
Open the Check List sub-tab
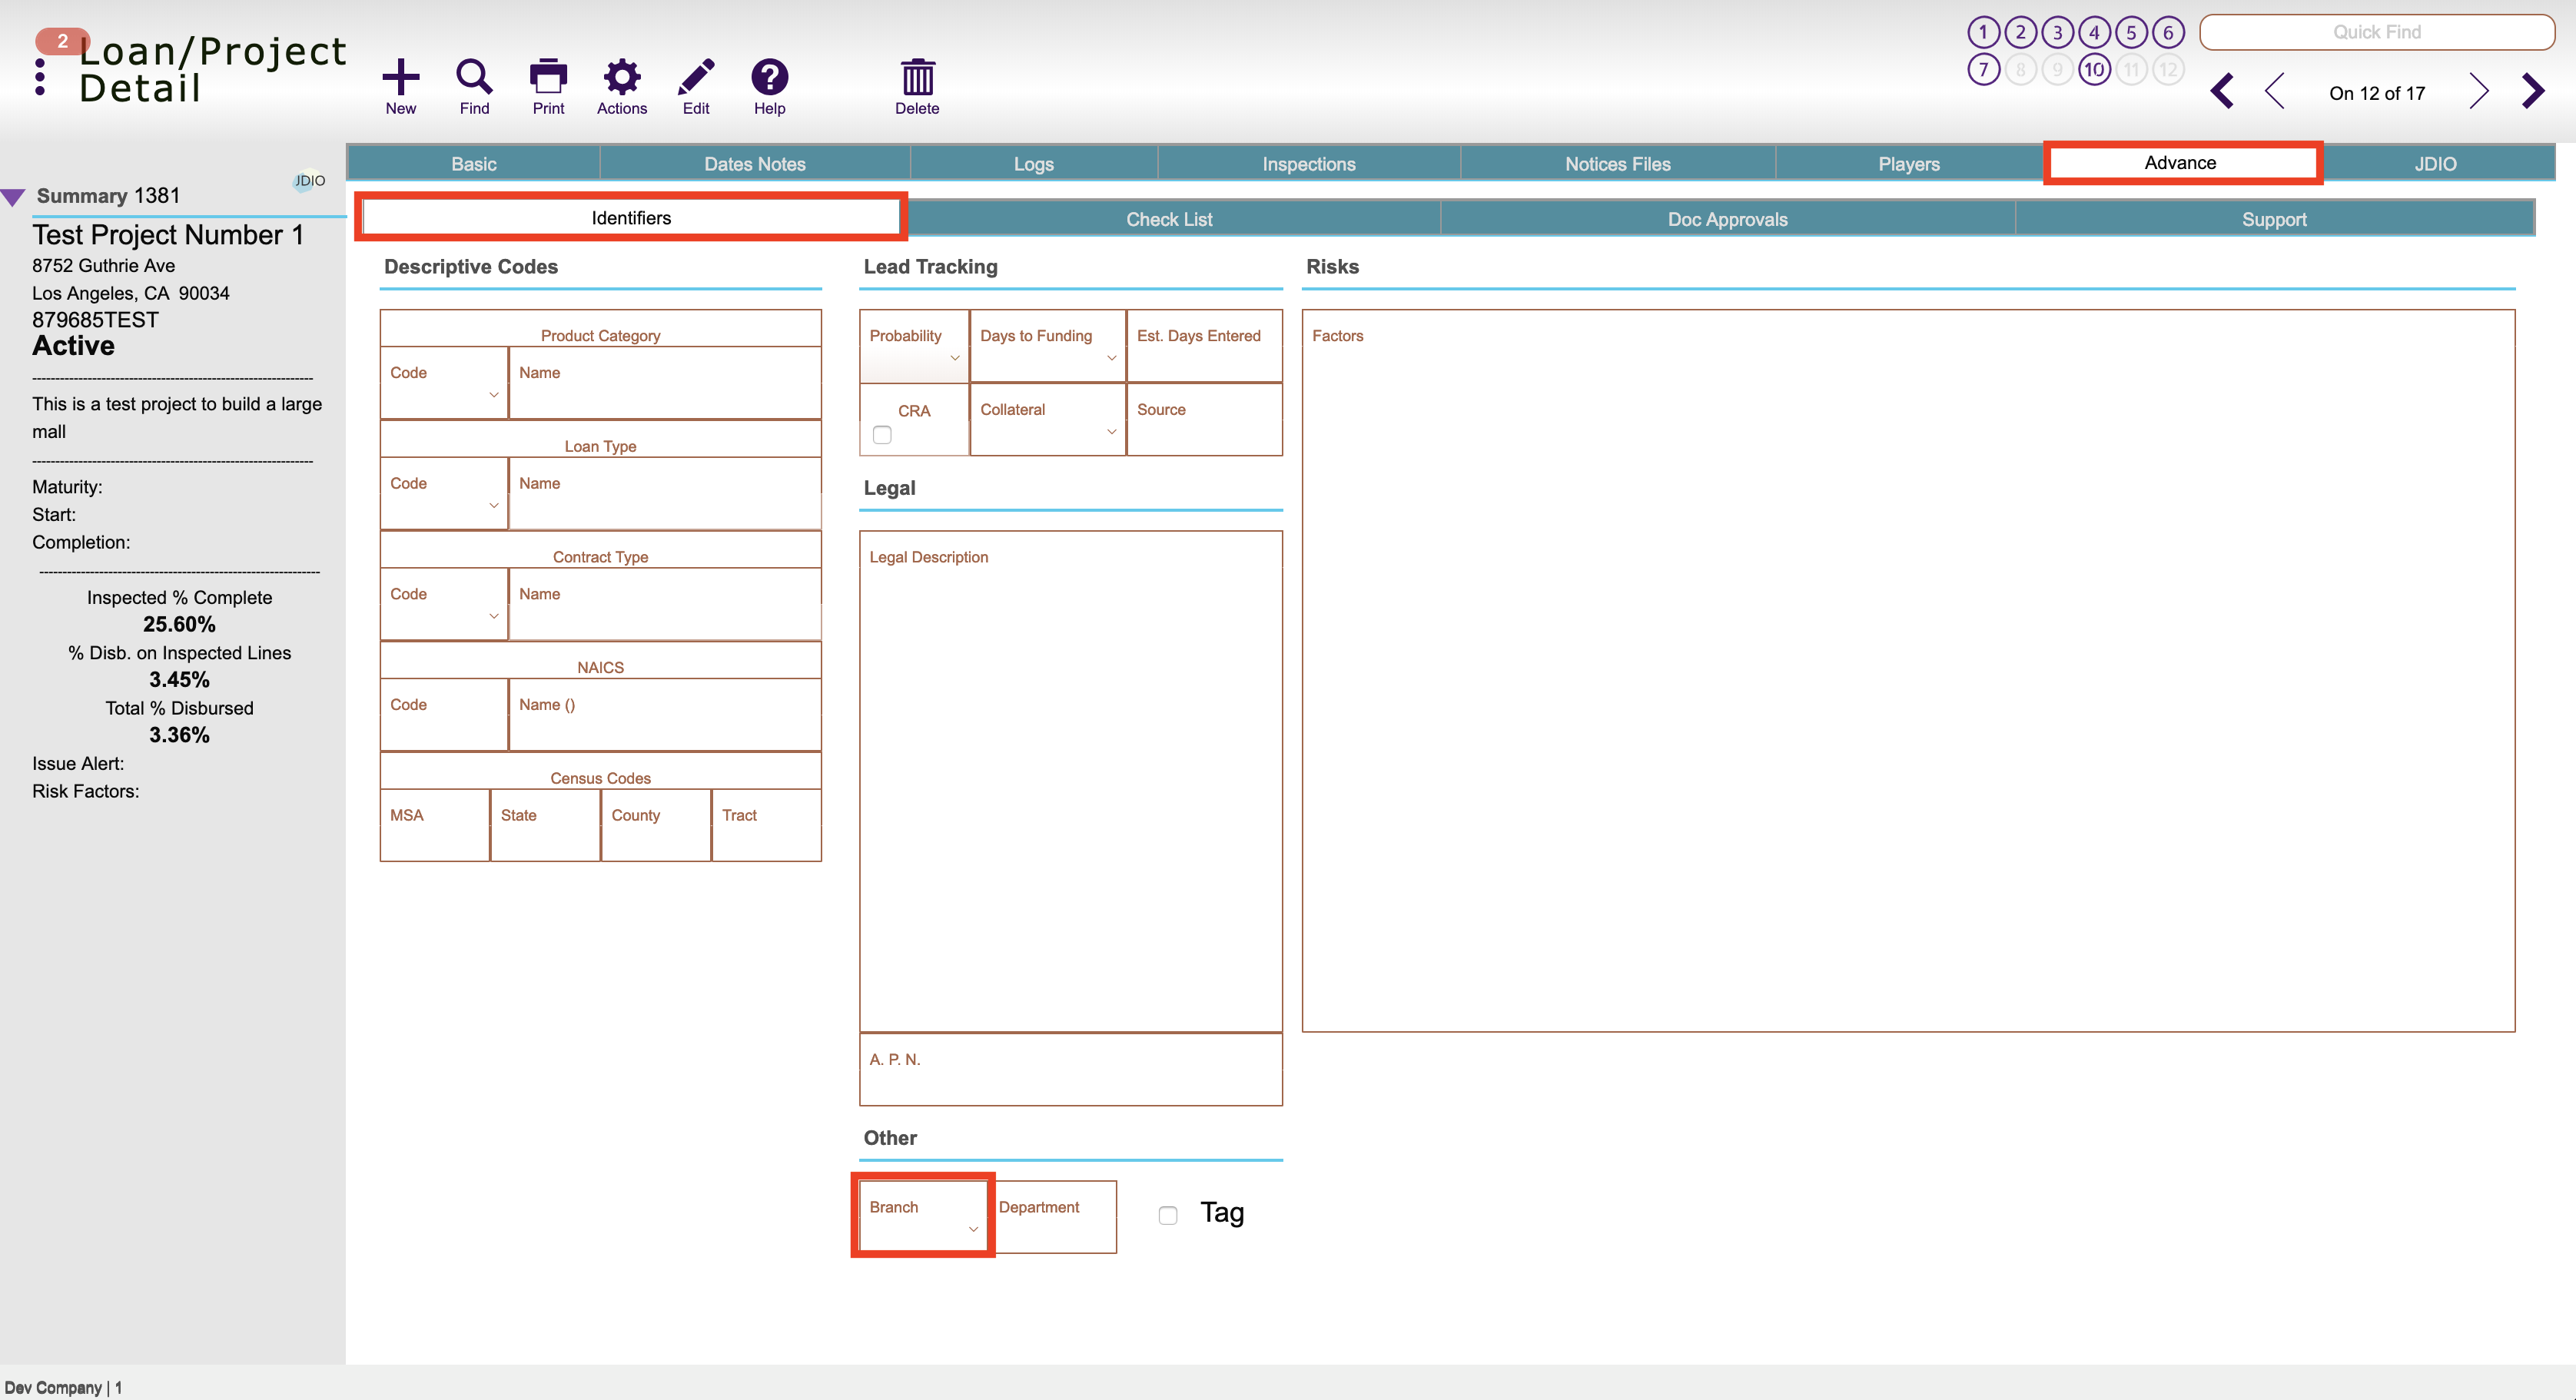coord(1168,219)
